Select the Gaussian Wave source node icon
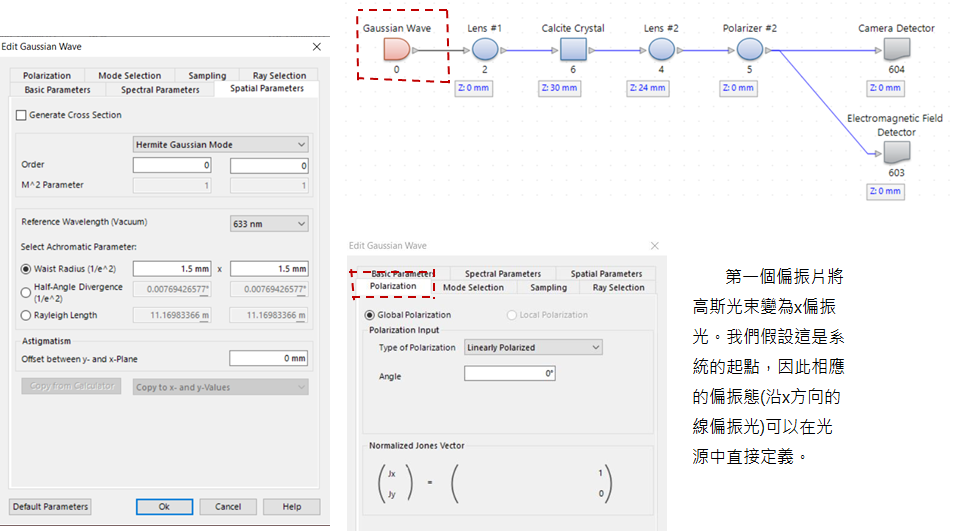The height and width of the screenshot is (531, 953). (396, 49)
